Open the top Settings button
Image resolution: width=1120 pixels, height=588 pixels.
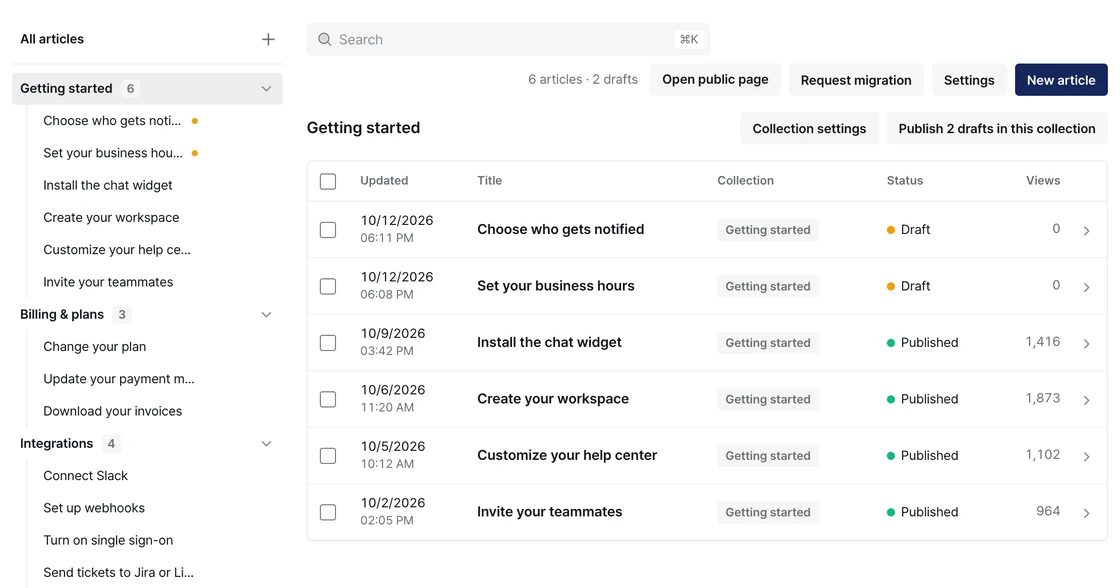(969, 80)
